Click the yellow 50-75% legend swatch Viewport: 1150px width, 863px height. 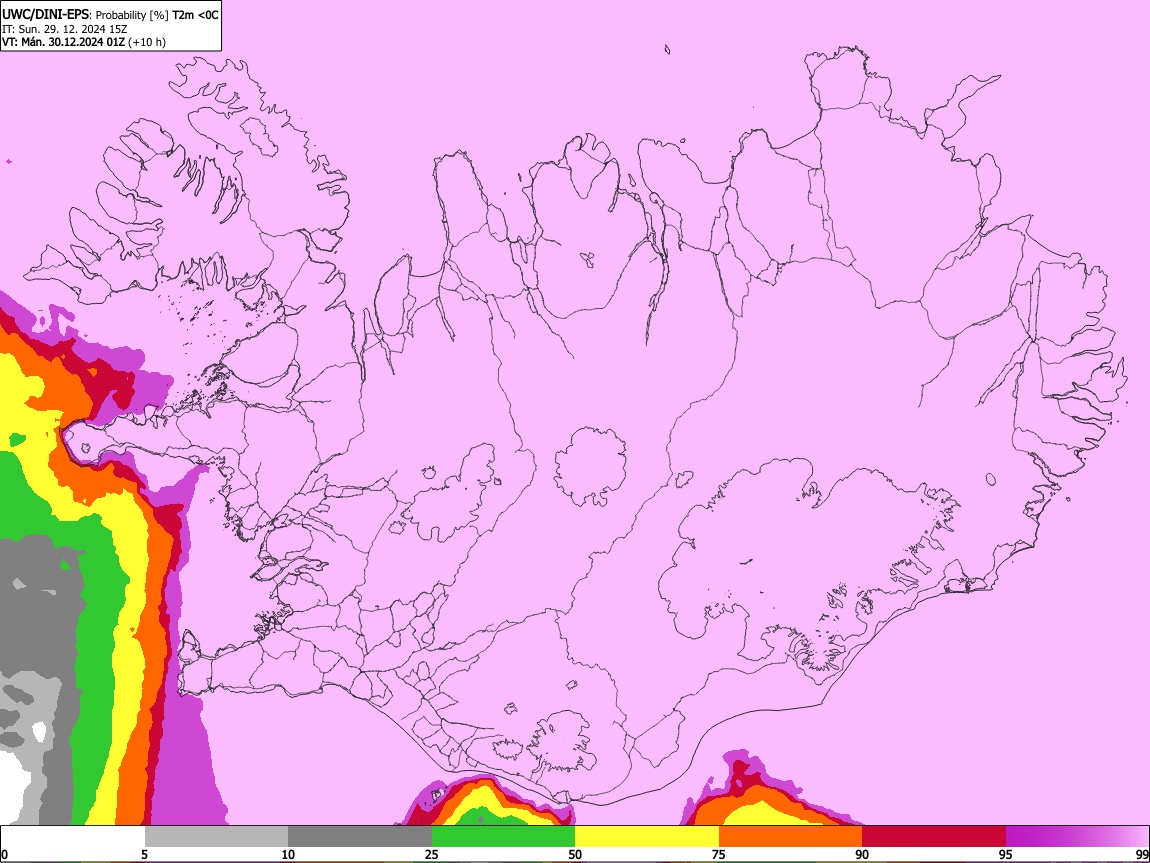647,837
